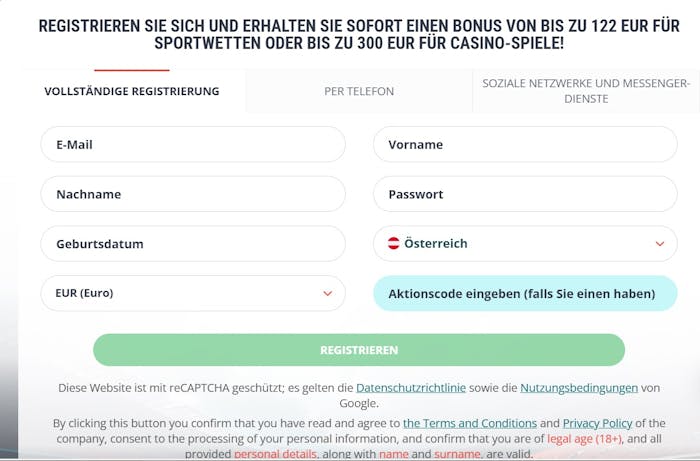Select the Passwort input field
This screenshot has width=700, height=461.
click(x=525, y=194)
